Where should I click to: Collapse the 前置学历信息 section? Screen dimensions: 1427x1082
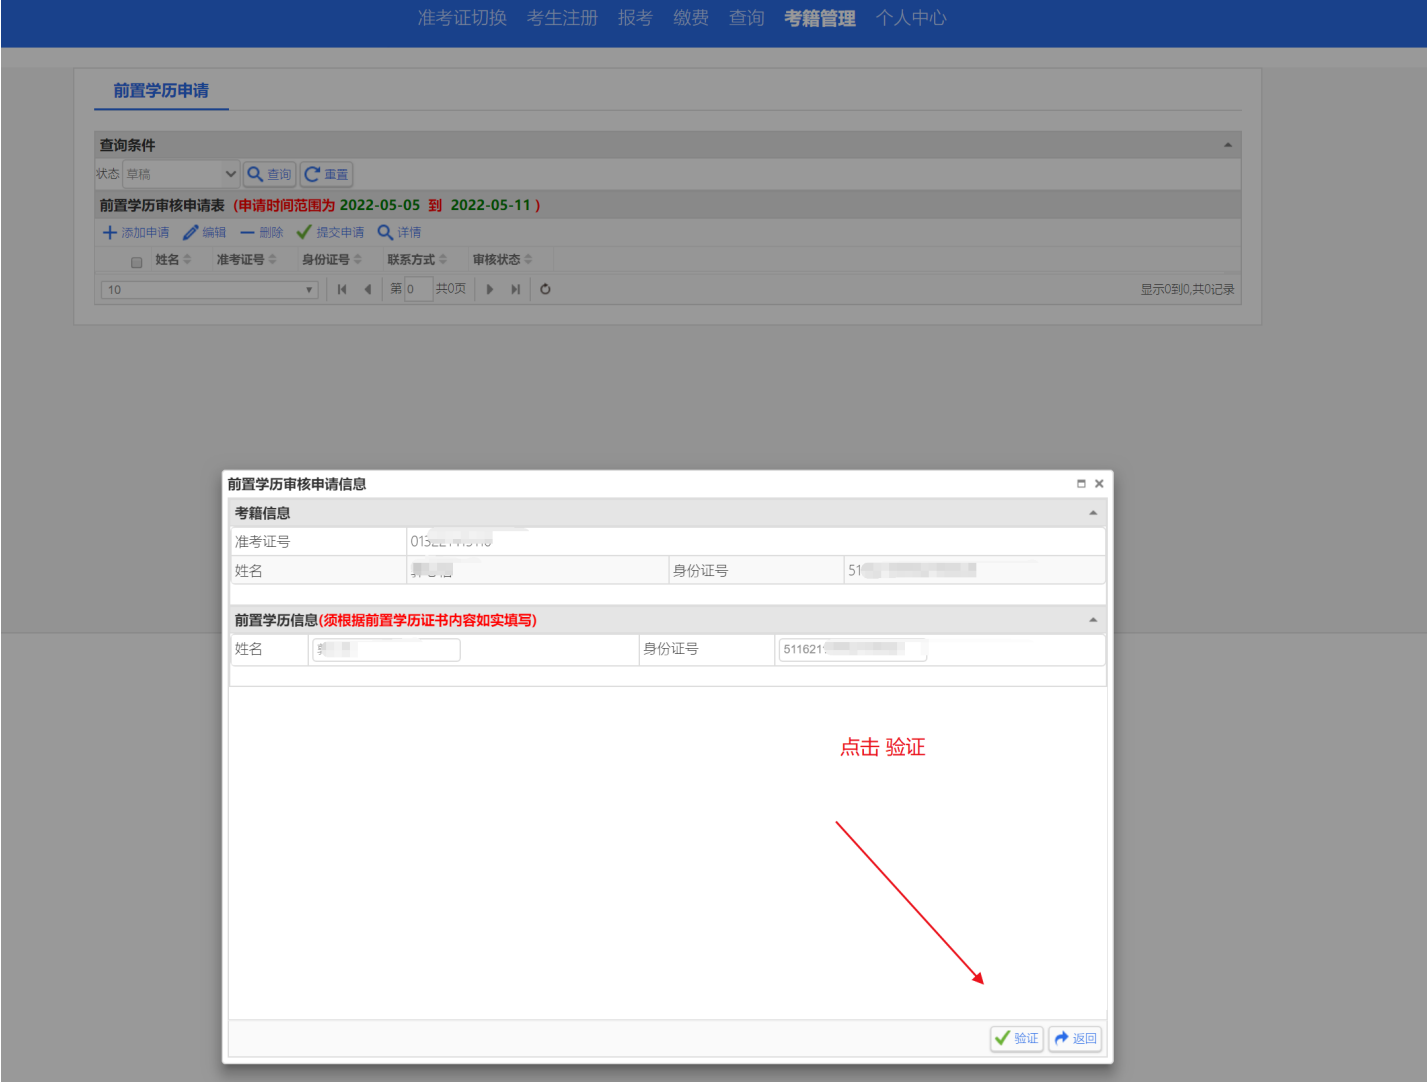[x=1093, y=620]
